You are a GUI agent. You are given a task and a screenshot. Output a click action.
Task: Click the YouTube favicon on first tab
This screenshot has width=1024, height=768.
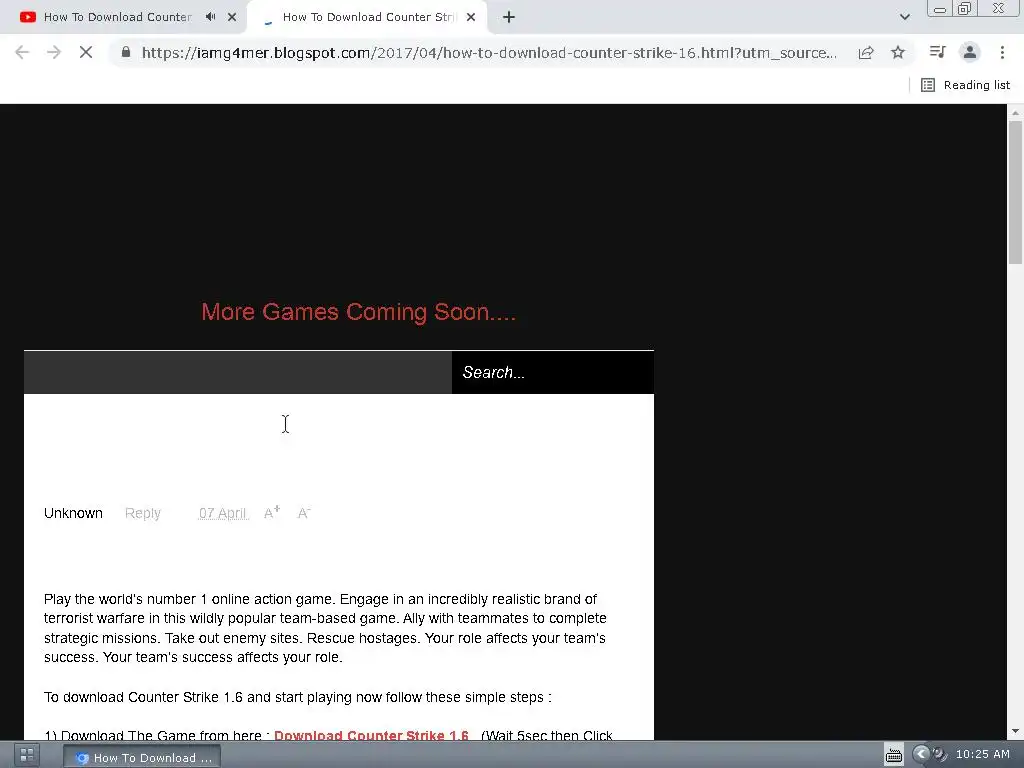point(27,17)
